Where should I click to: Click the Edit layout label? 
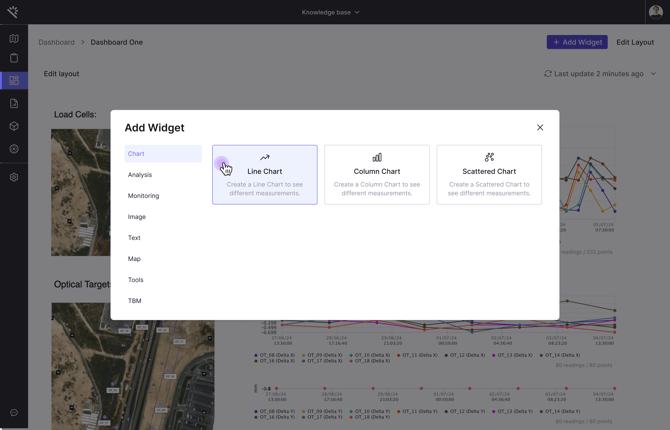point(62,74)
